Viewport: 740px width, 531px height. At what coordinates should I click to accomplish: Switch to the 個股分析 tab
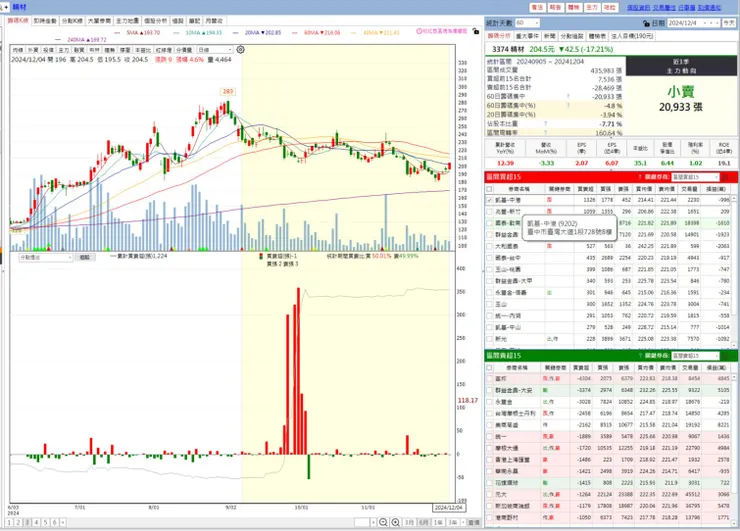click(x=155, y=21)
